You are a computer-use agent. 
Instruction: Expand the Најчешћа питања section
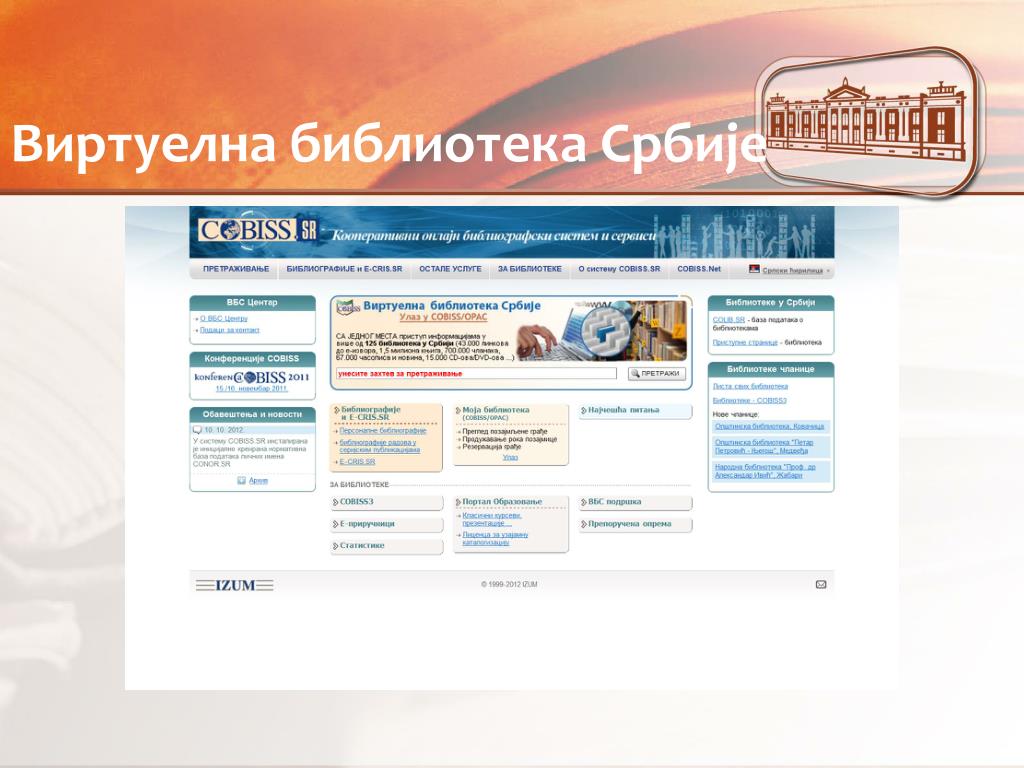pyautogui.click(x=634, y=411)
